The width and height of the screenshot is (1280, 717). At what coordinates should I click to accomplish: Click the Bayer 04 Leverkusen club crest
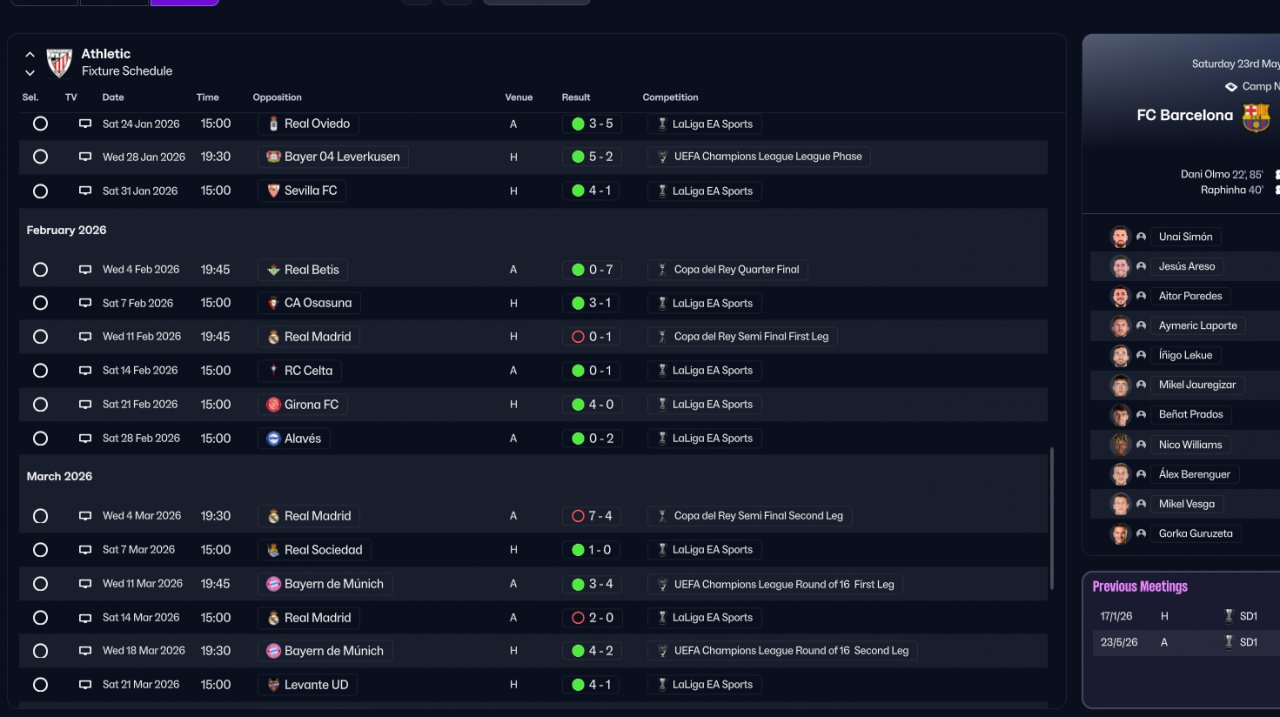click(x=274, y=157)
